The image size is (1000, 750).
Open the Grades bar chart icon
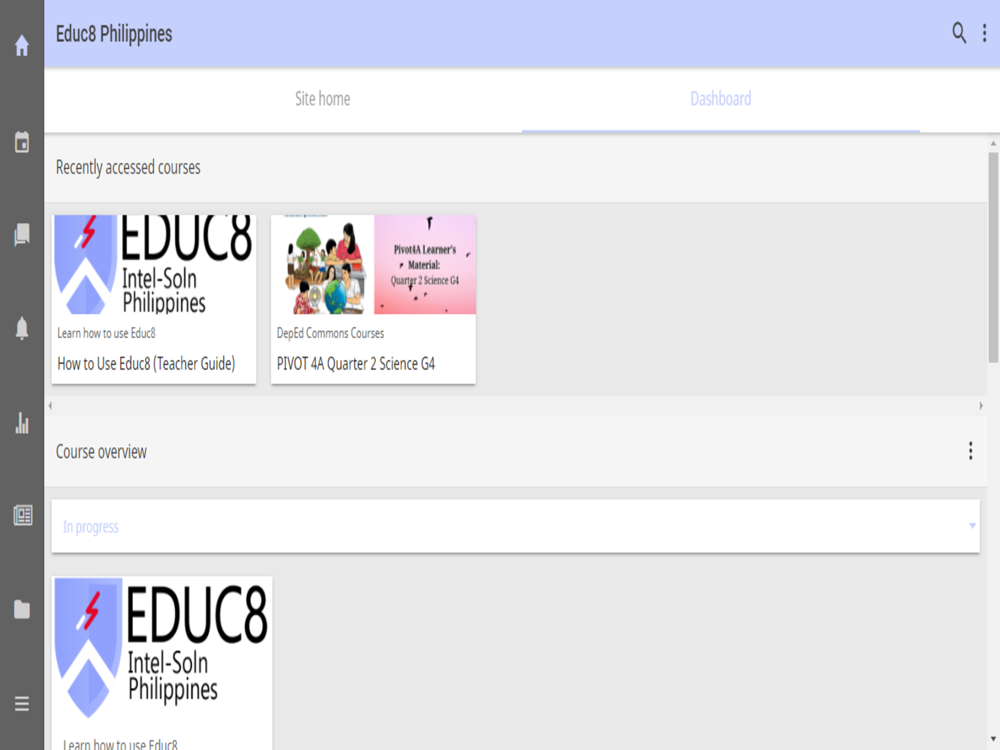pos(22,422)
